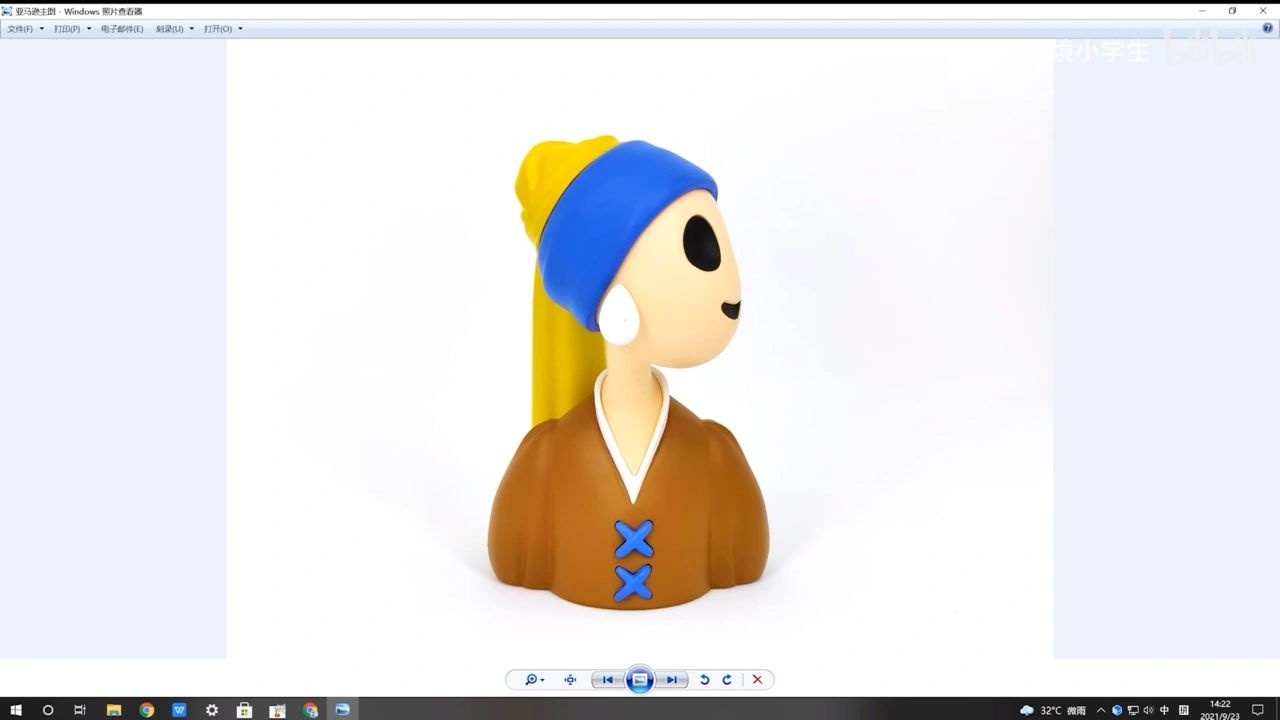Screen dimensions: 1280x720
Task: Restore down the photo viewer window
Action: (1232, 10)
